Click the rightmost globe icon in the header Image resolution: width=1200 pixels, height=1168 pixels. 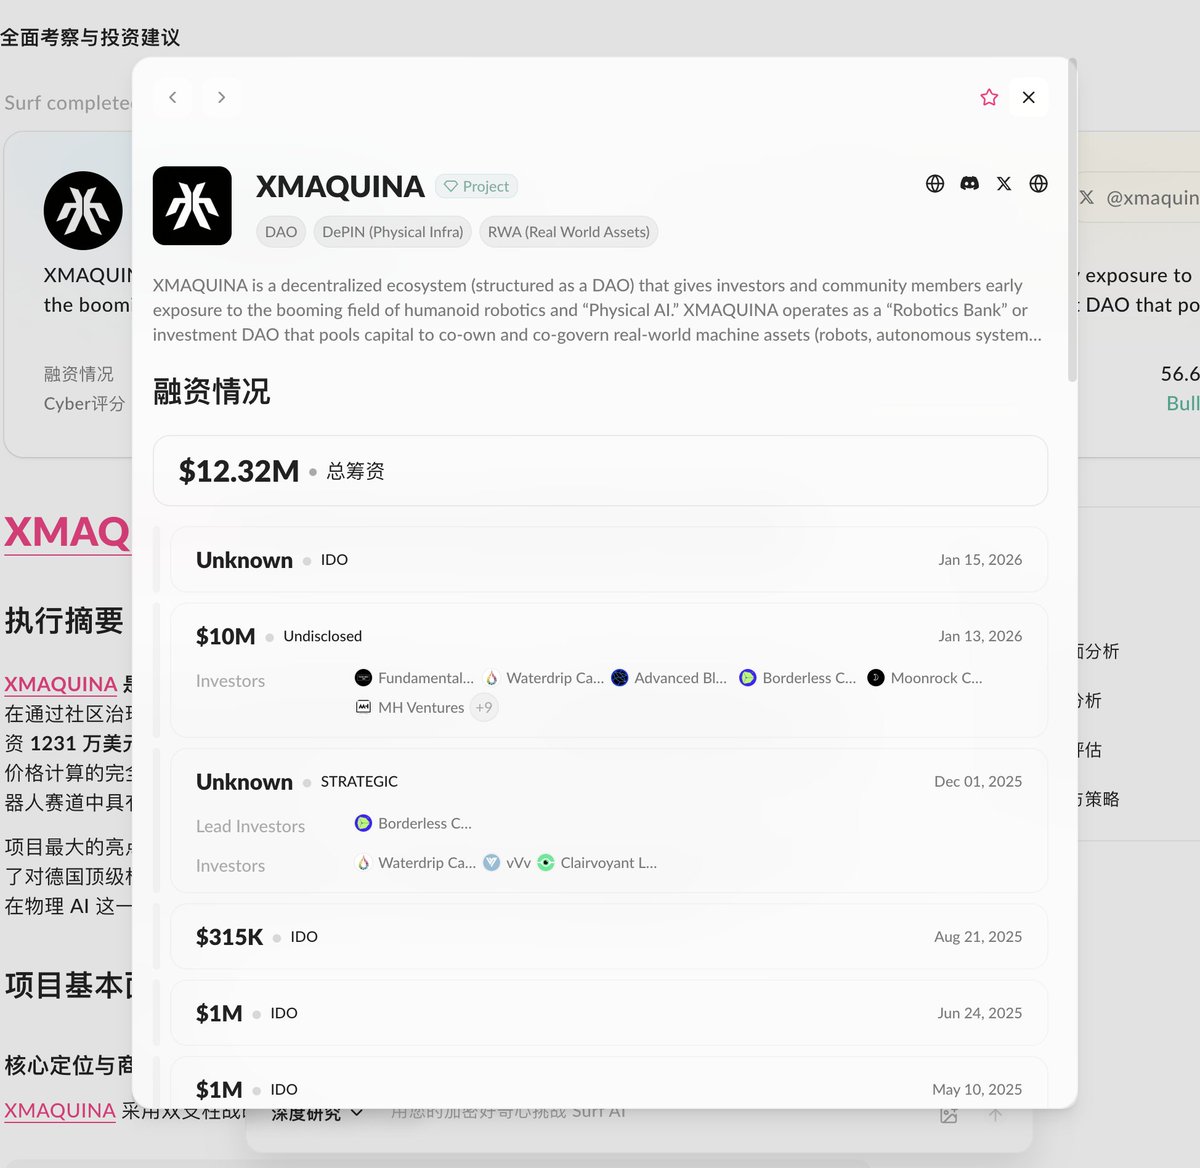pyautogui.click(x=1038, y=184)
